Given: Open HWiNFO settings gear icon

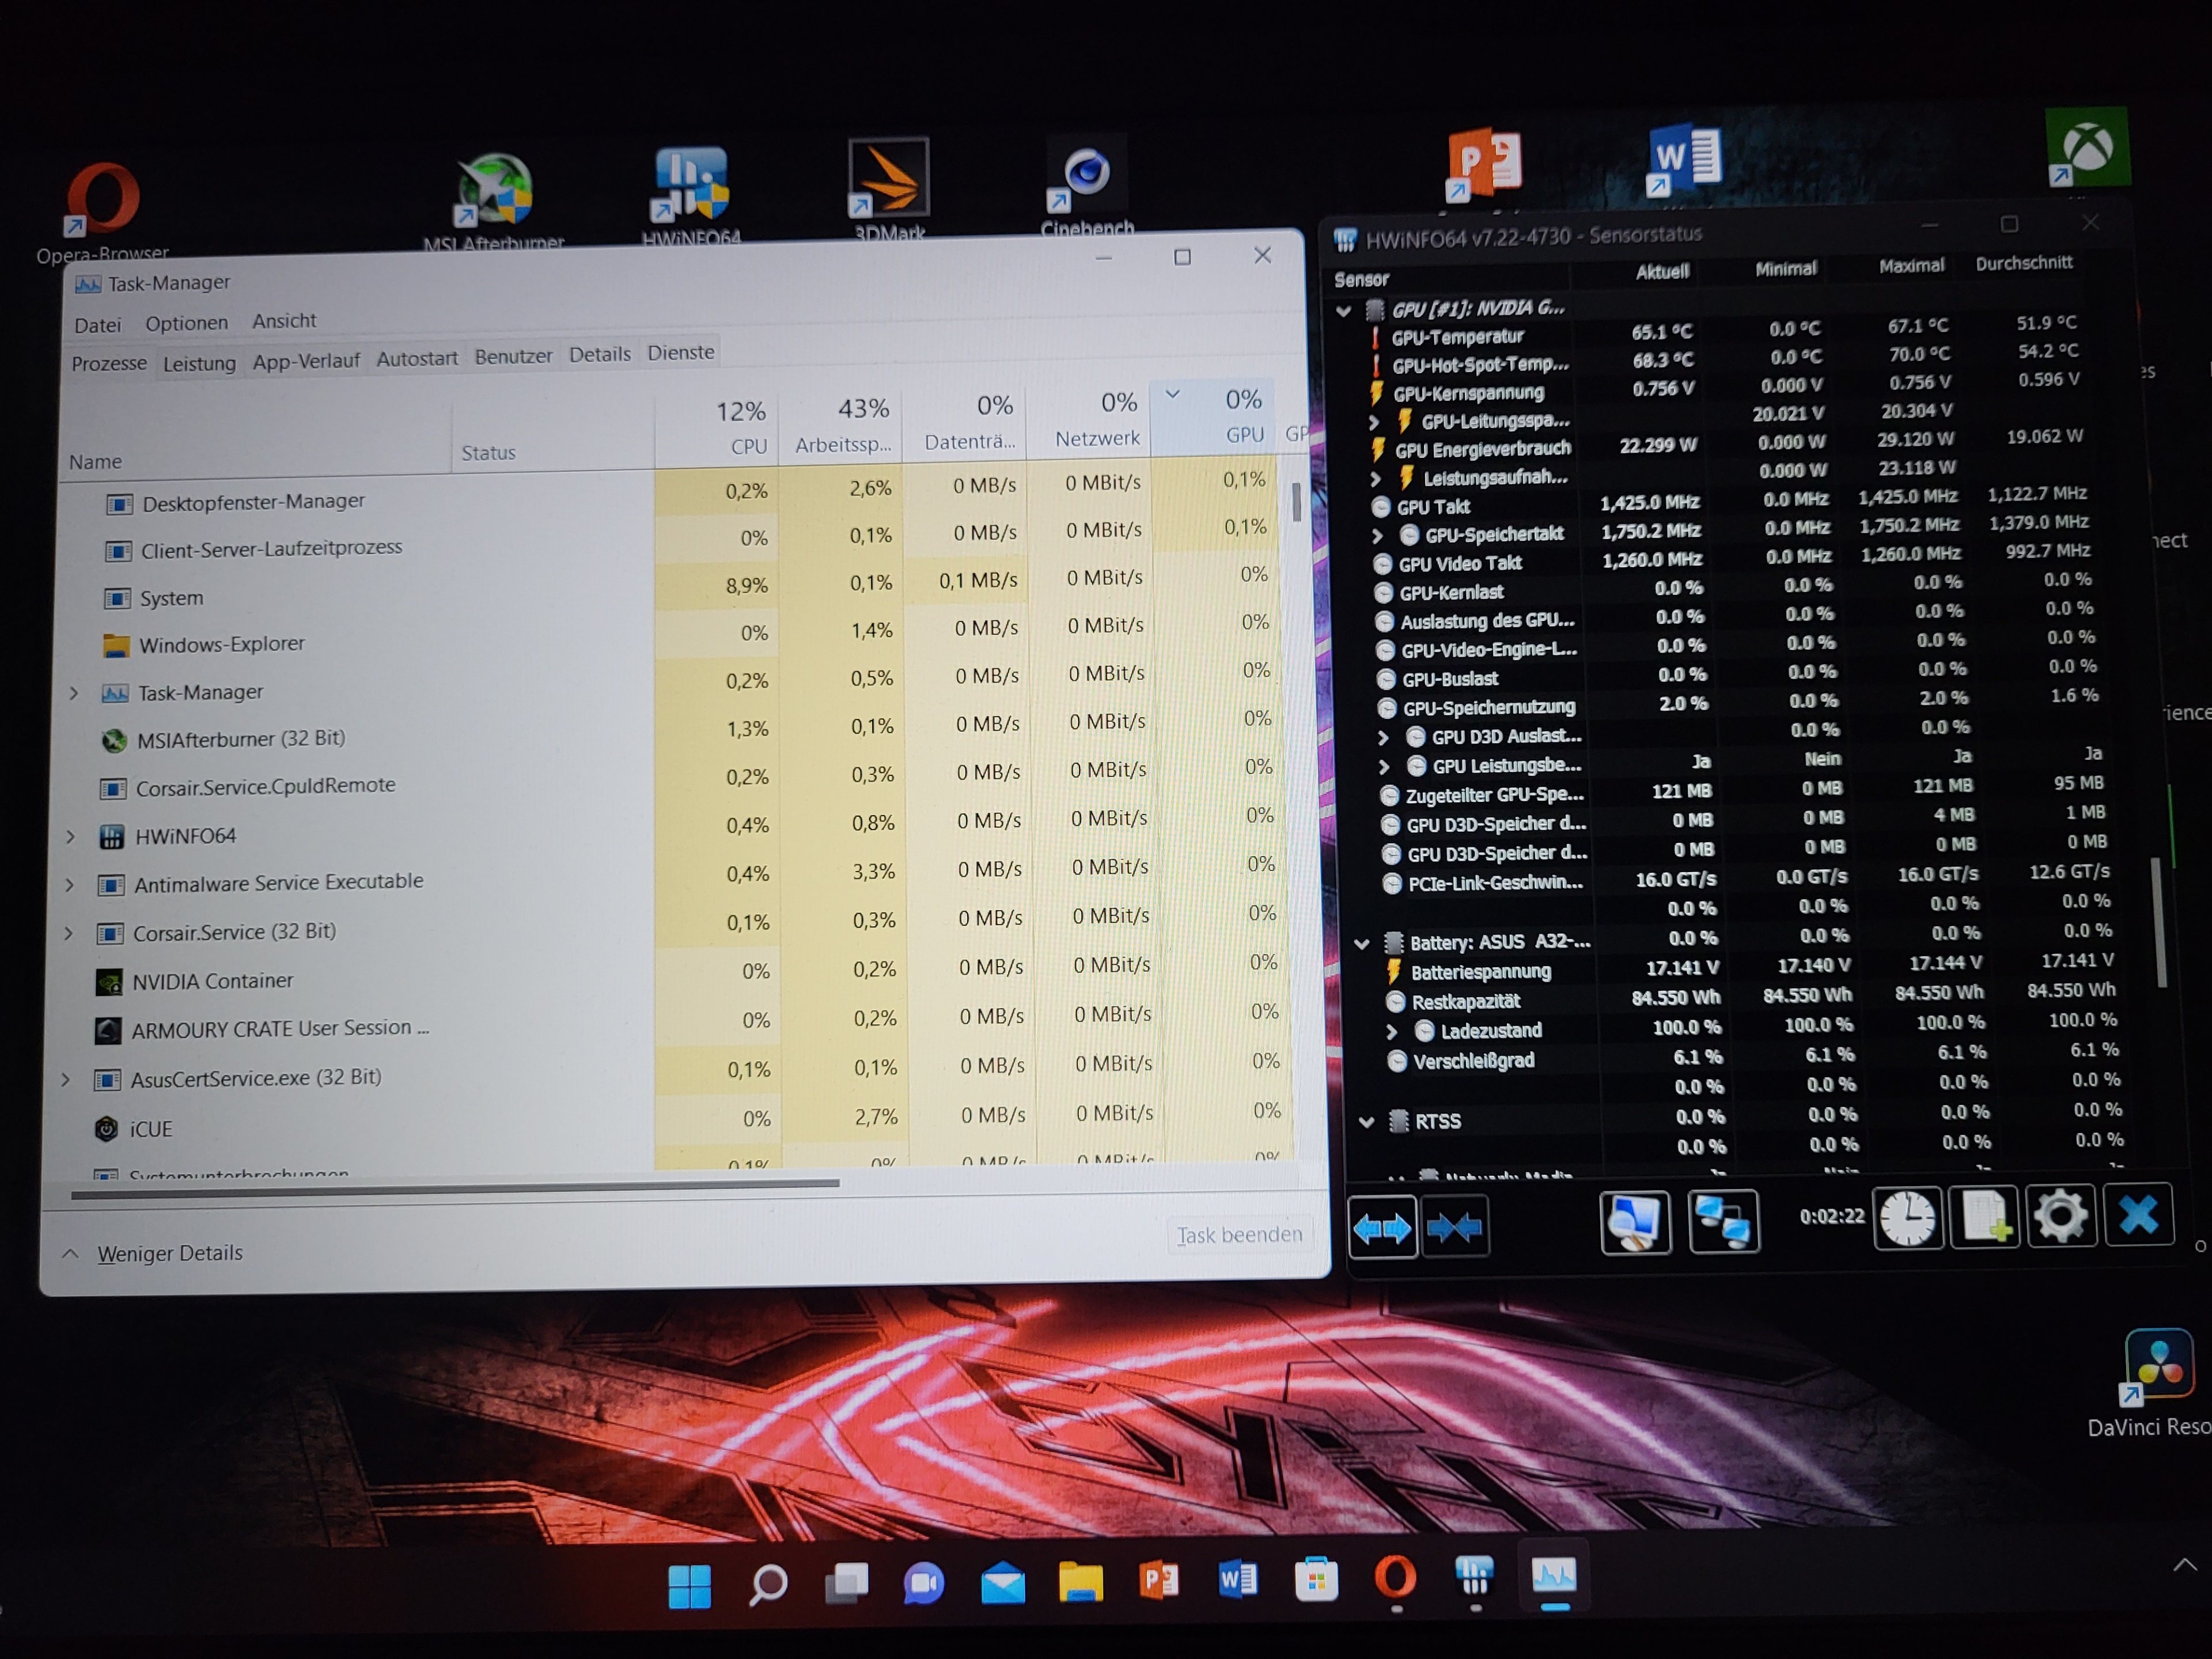Looking at the screenshot, I should [x=2061, y=1216].
